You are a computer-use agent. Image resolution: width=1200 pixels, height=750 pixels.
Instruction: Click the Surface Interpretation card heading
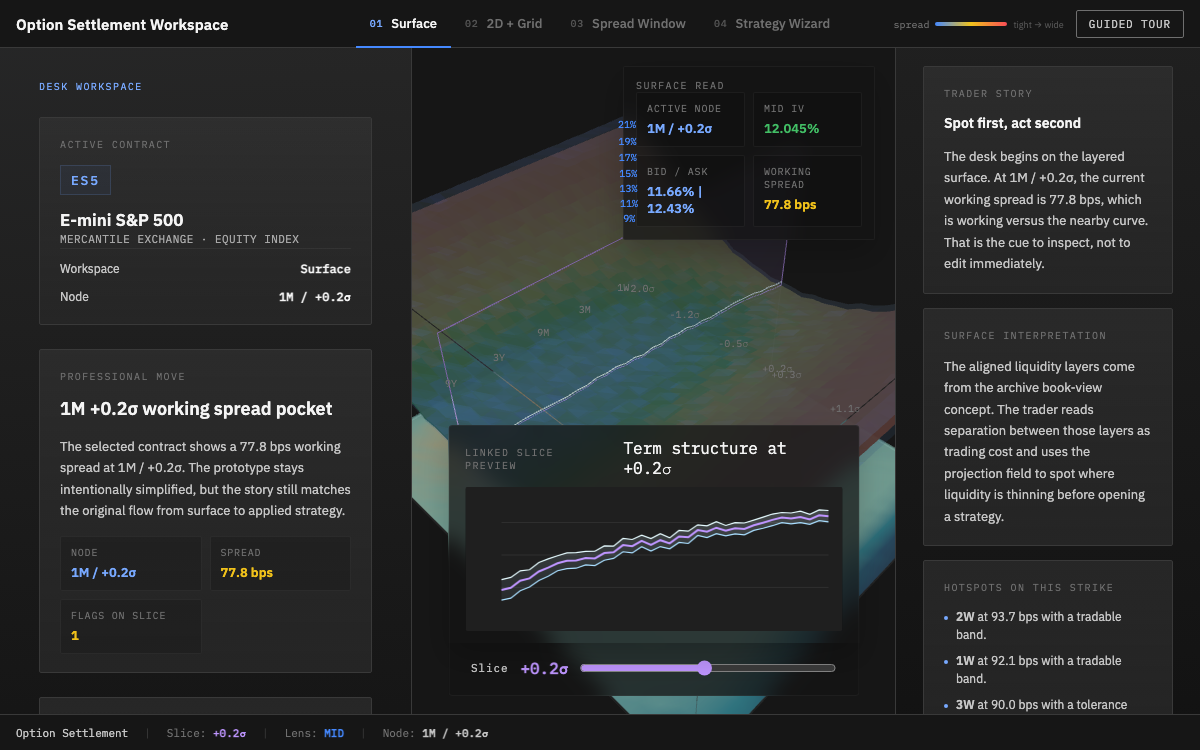pyautogui.click(x=1025, y=336)
